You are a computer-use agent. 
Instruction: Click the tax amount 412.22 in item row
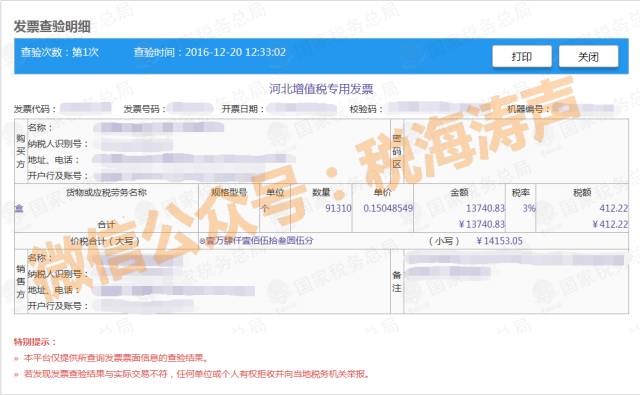coord(613,208)
